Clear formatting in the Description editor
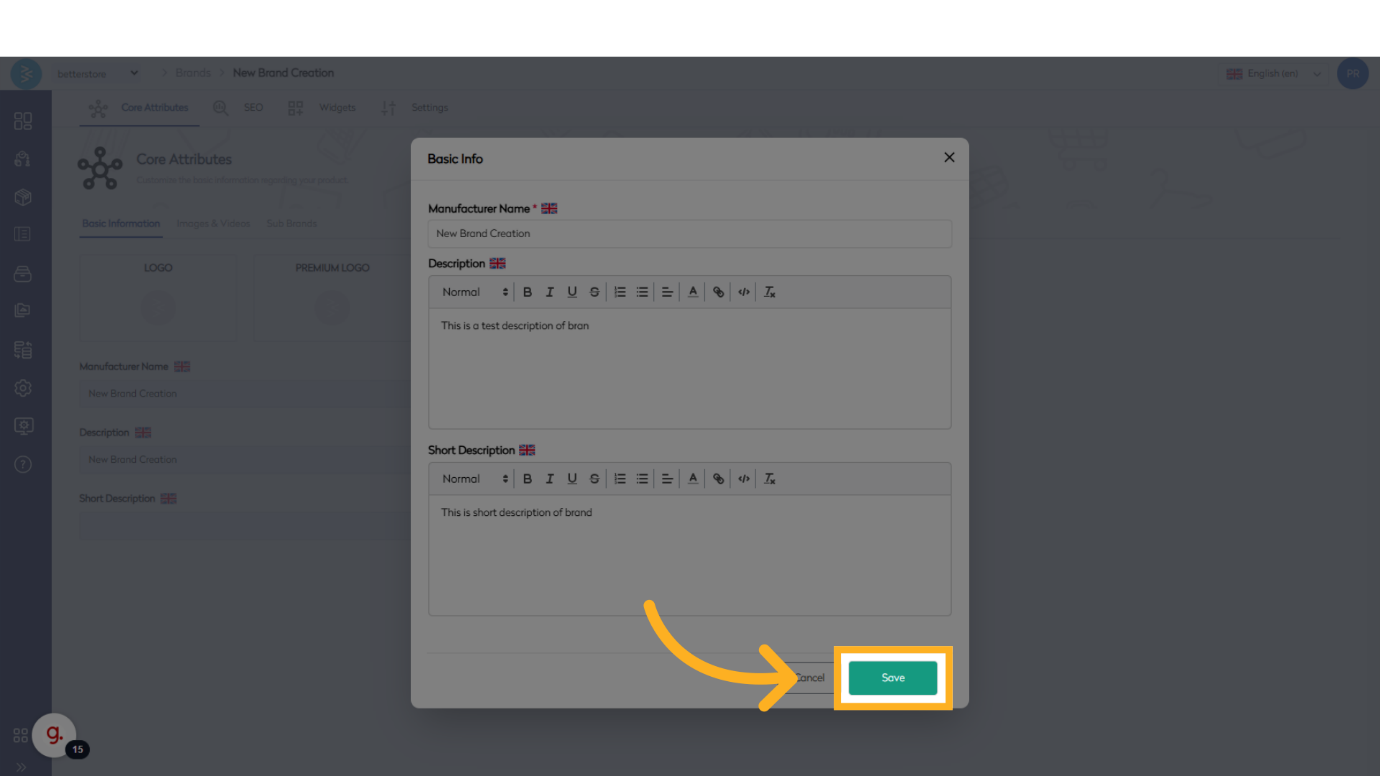The image size is (1380, 776). (769, 292)
